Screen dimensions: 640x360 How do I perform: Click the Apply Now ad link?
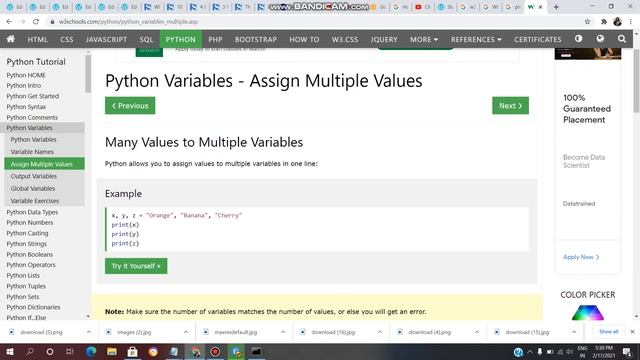tap(581, 257)
